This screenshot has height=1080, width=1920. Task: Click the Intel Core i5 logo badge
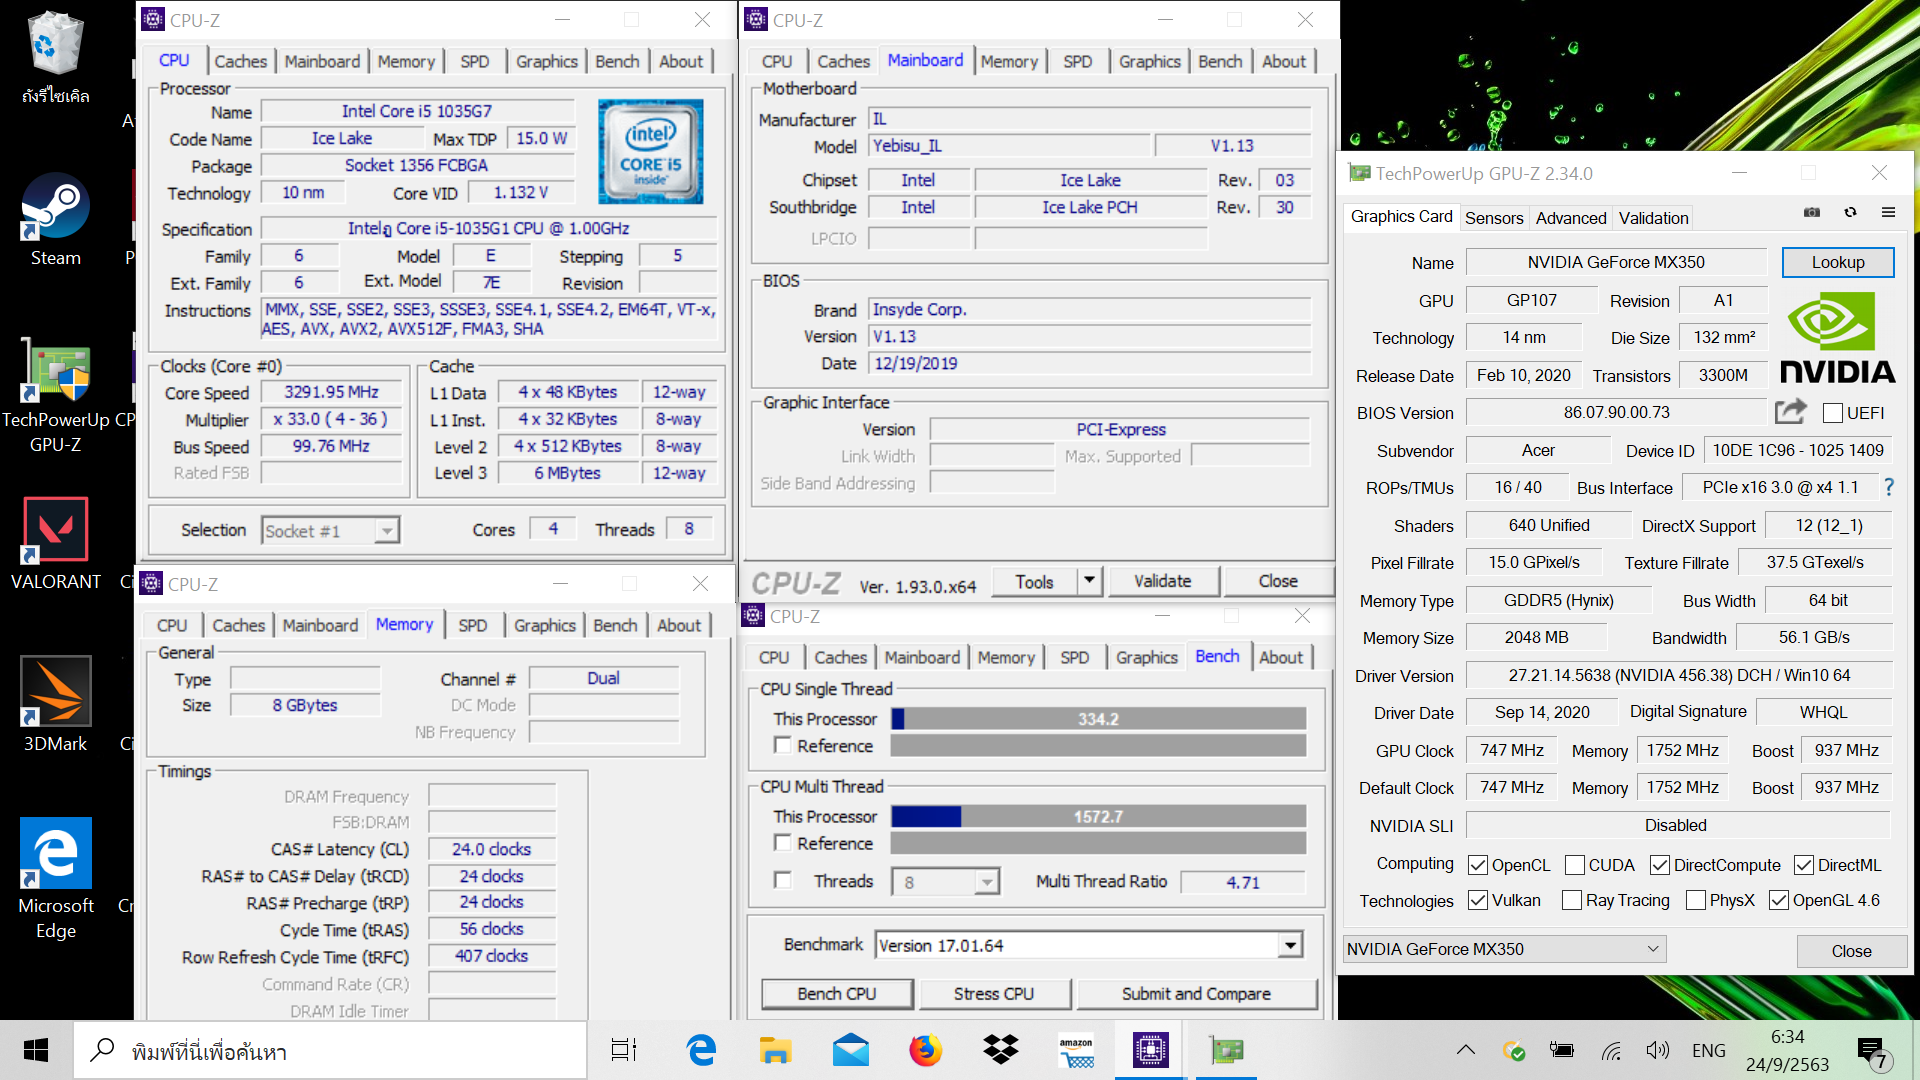pos(651,151)
